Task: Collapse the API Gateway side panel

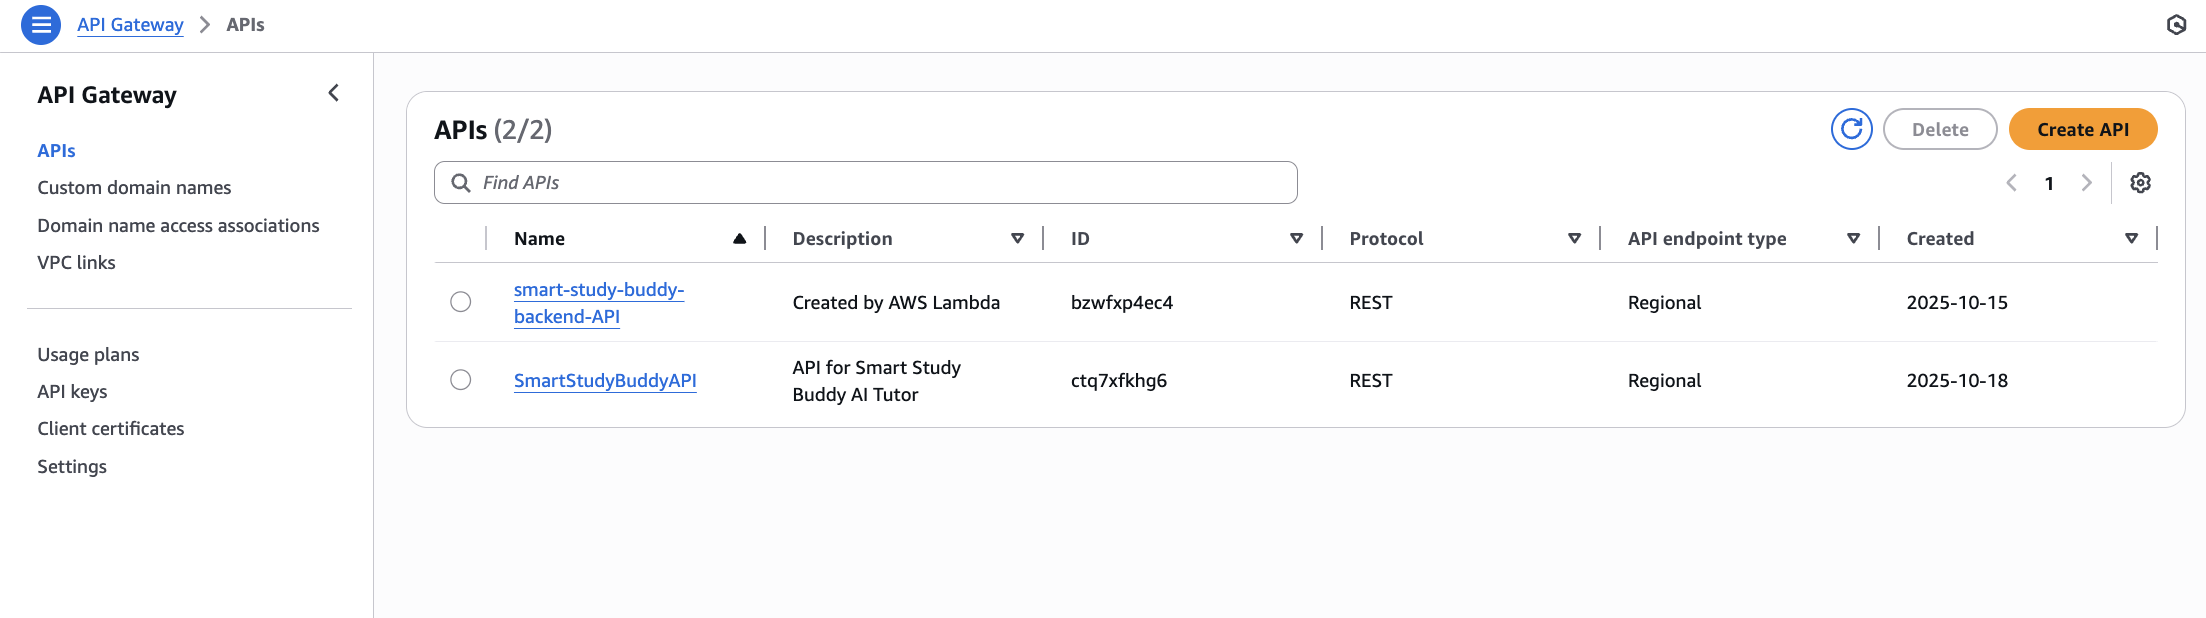Action: coord(334,93)
